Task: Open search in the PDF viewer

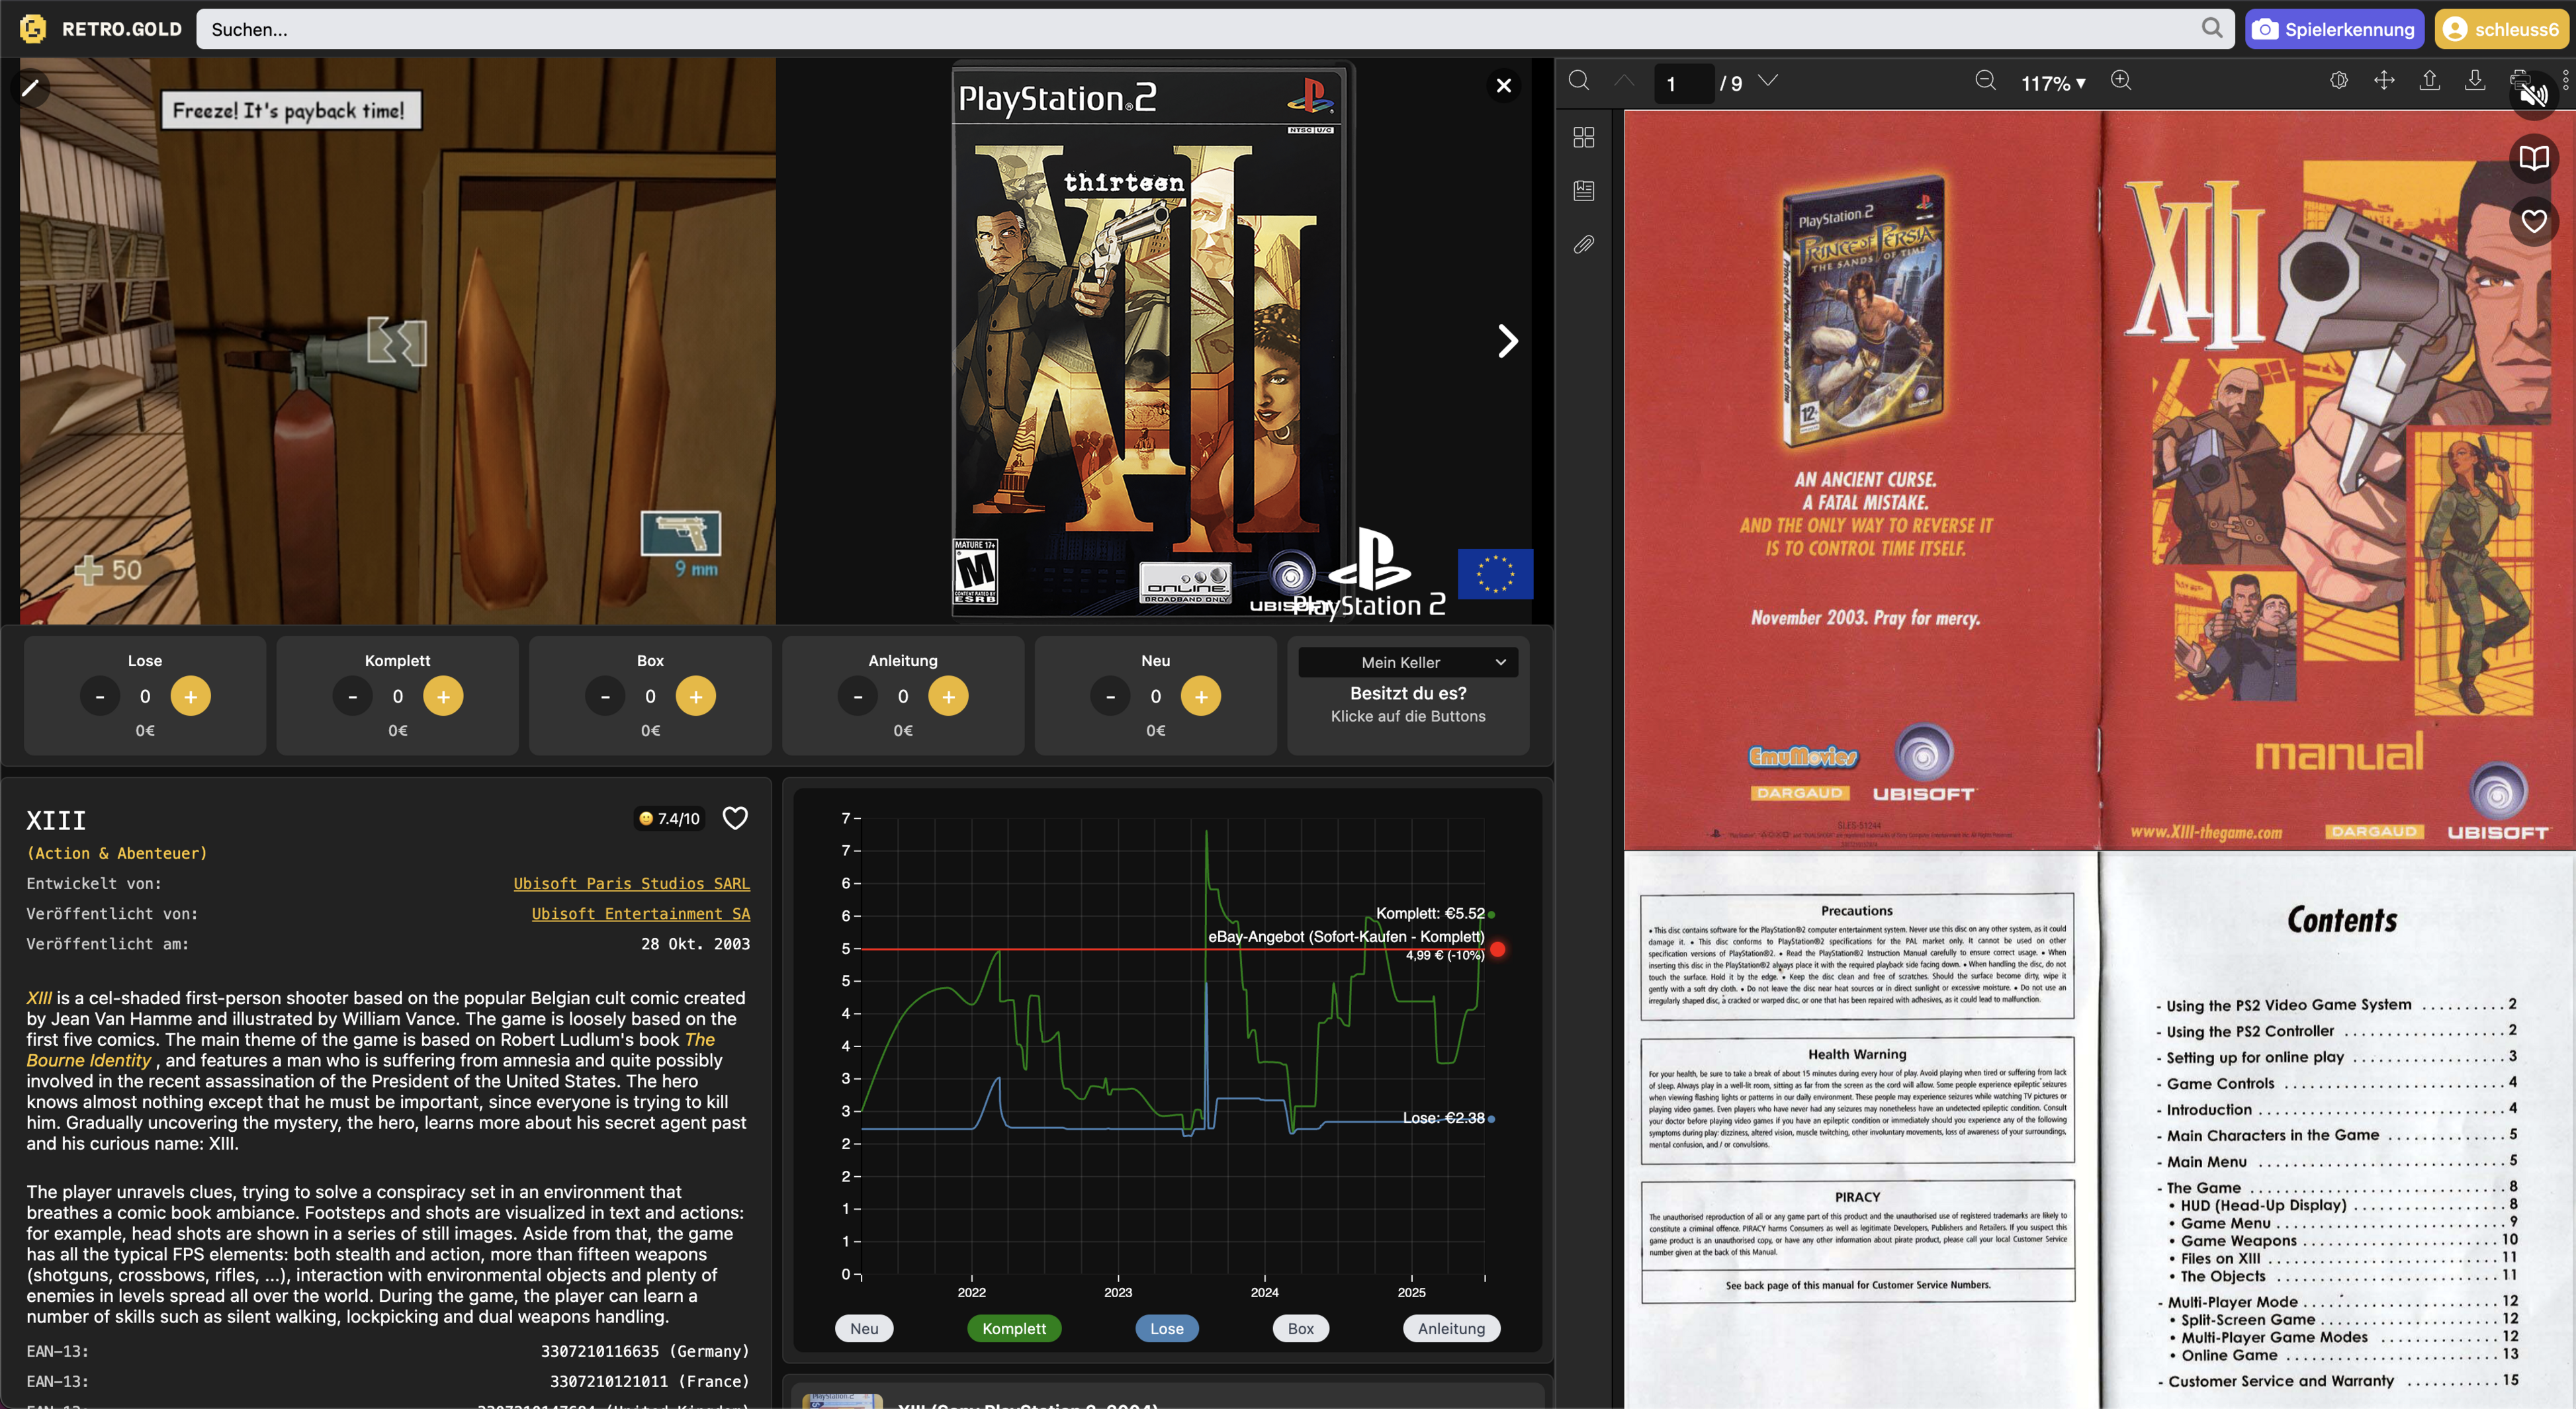Action: point(1579,81)
